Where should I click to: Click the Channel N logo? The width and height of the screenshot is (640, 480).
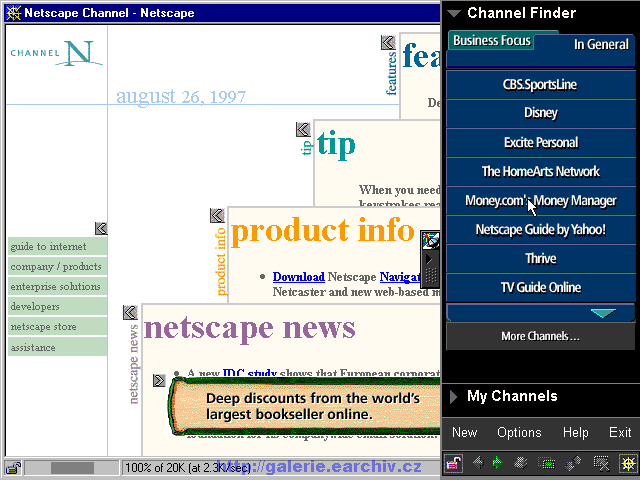click(x=56, y=53)
